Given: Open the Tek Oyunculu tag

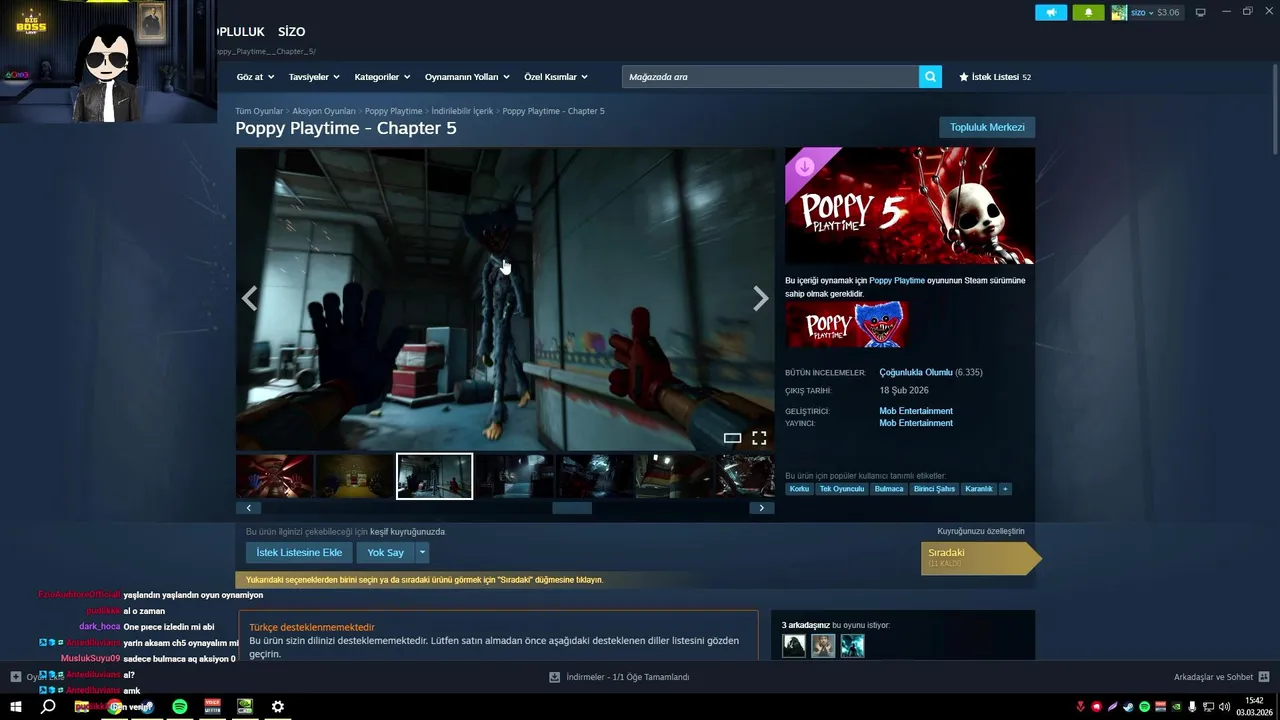Looking at the screenshot, I should 842,489.
